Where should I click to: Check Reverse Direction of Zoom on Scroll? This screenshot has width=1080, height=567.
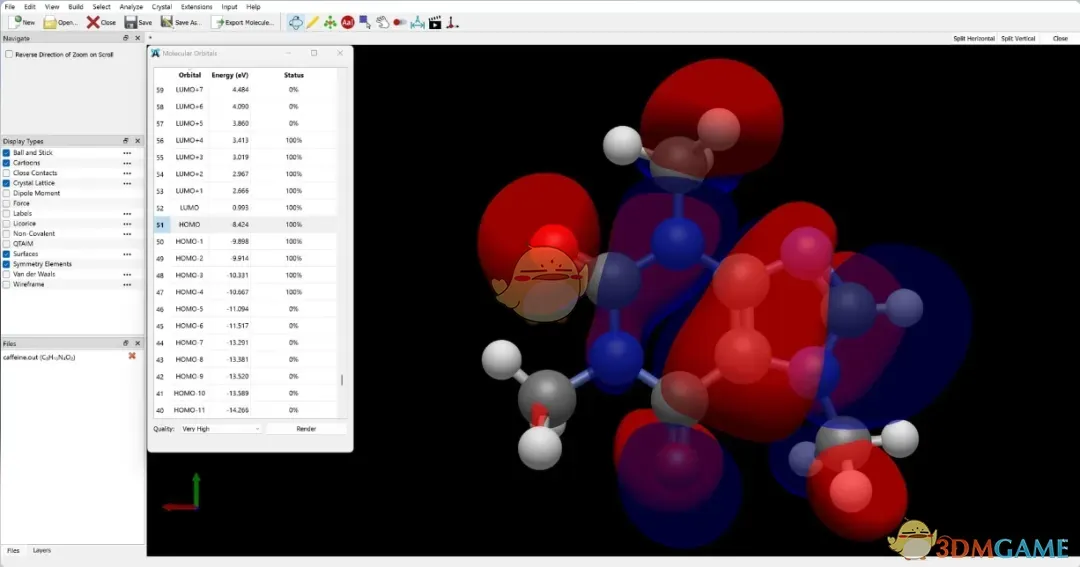tap(9, 54)
